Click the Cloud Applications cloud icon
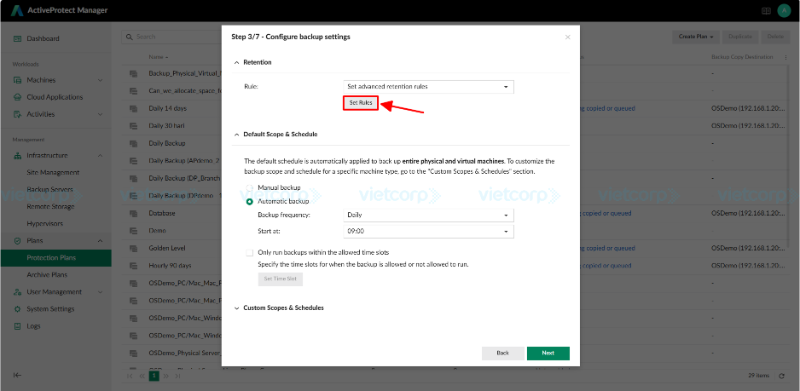 [17, 97]
